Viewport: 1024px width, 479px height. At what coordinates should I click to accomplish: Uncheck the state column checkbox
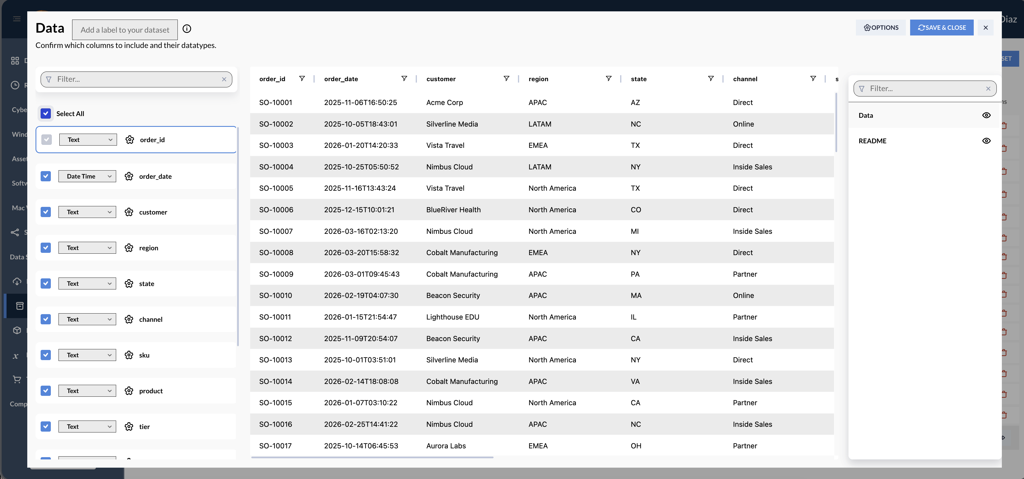pyautogui.click(x=46, y=284)
